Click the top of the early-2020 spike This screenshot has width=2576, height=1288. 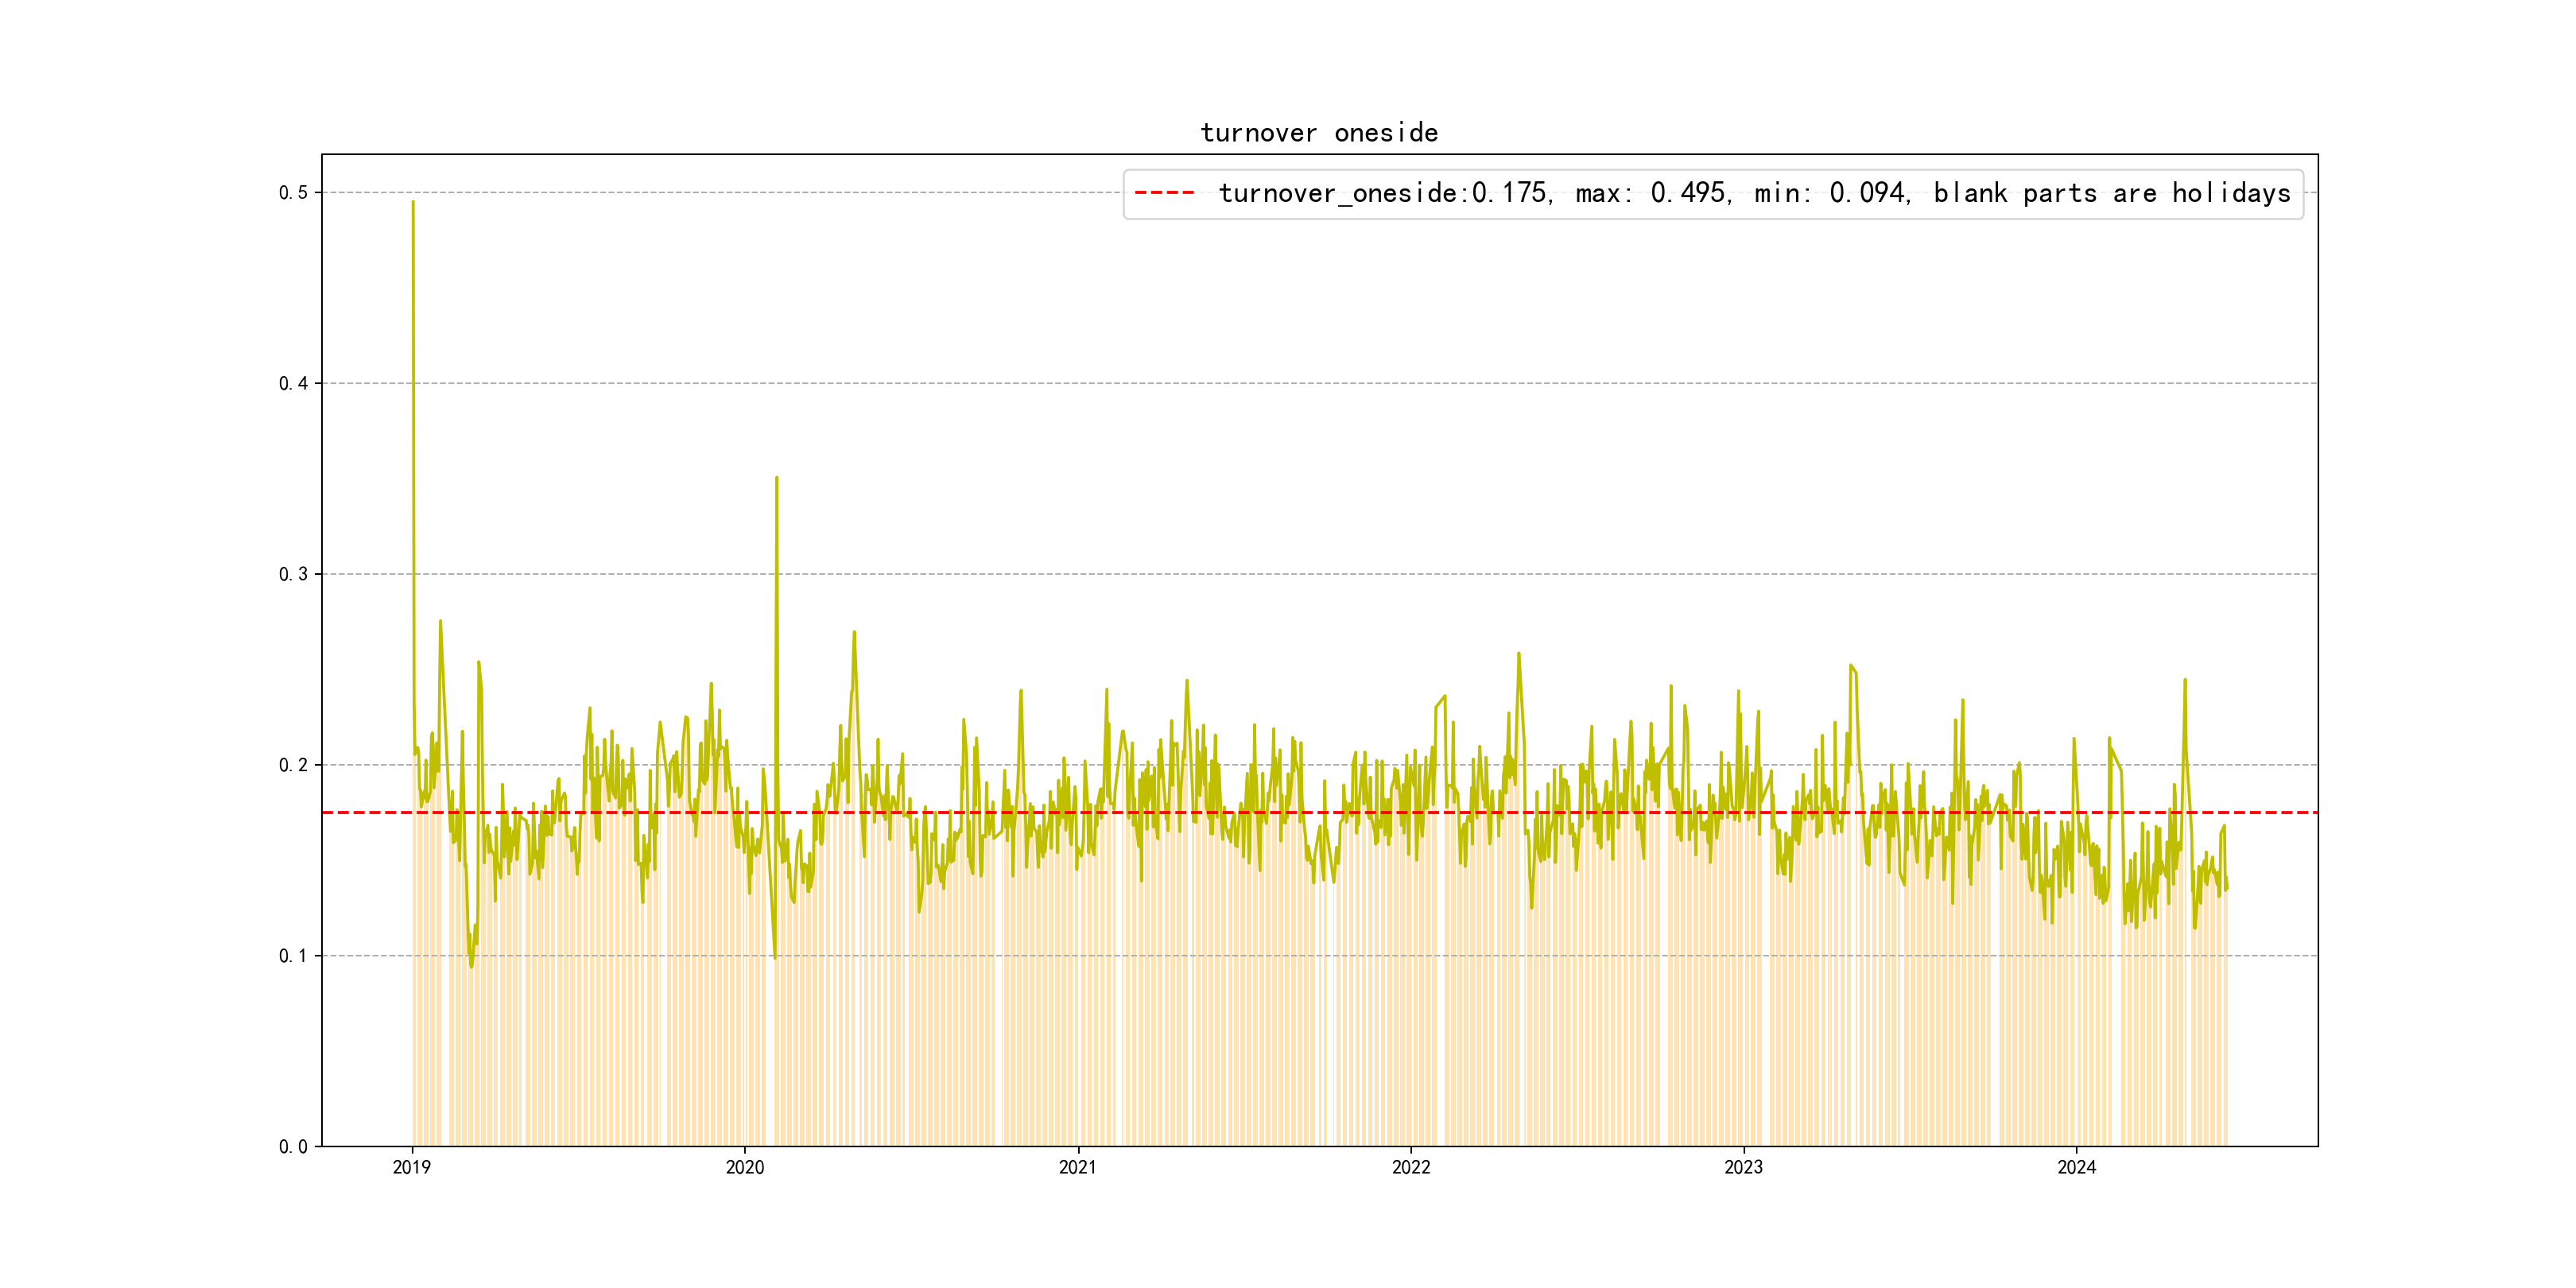click(777, 479)
